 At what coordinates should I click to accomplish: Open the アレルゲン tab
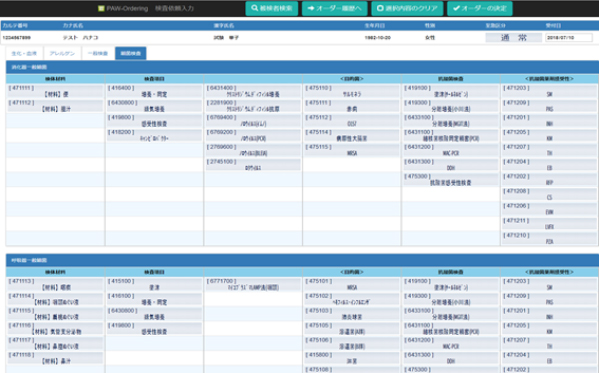click(62, 54)
